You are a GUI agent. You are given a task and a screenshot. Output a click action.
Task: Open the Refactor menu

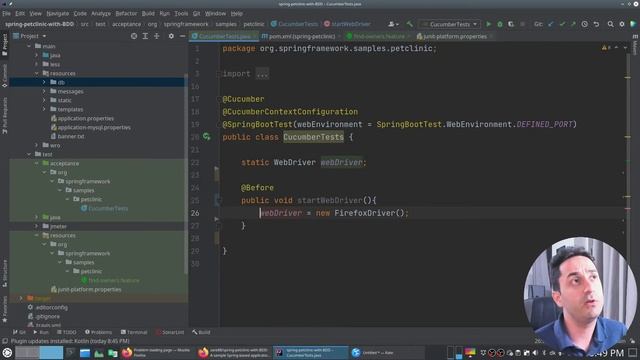[126, 13]
